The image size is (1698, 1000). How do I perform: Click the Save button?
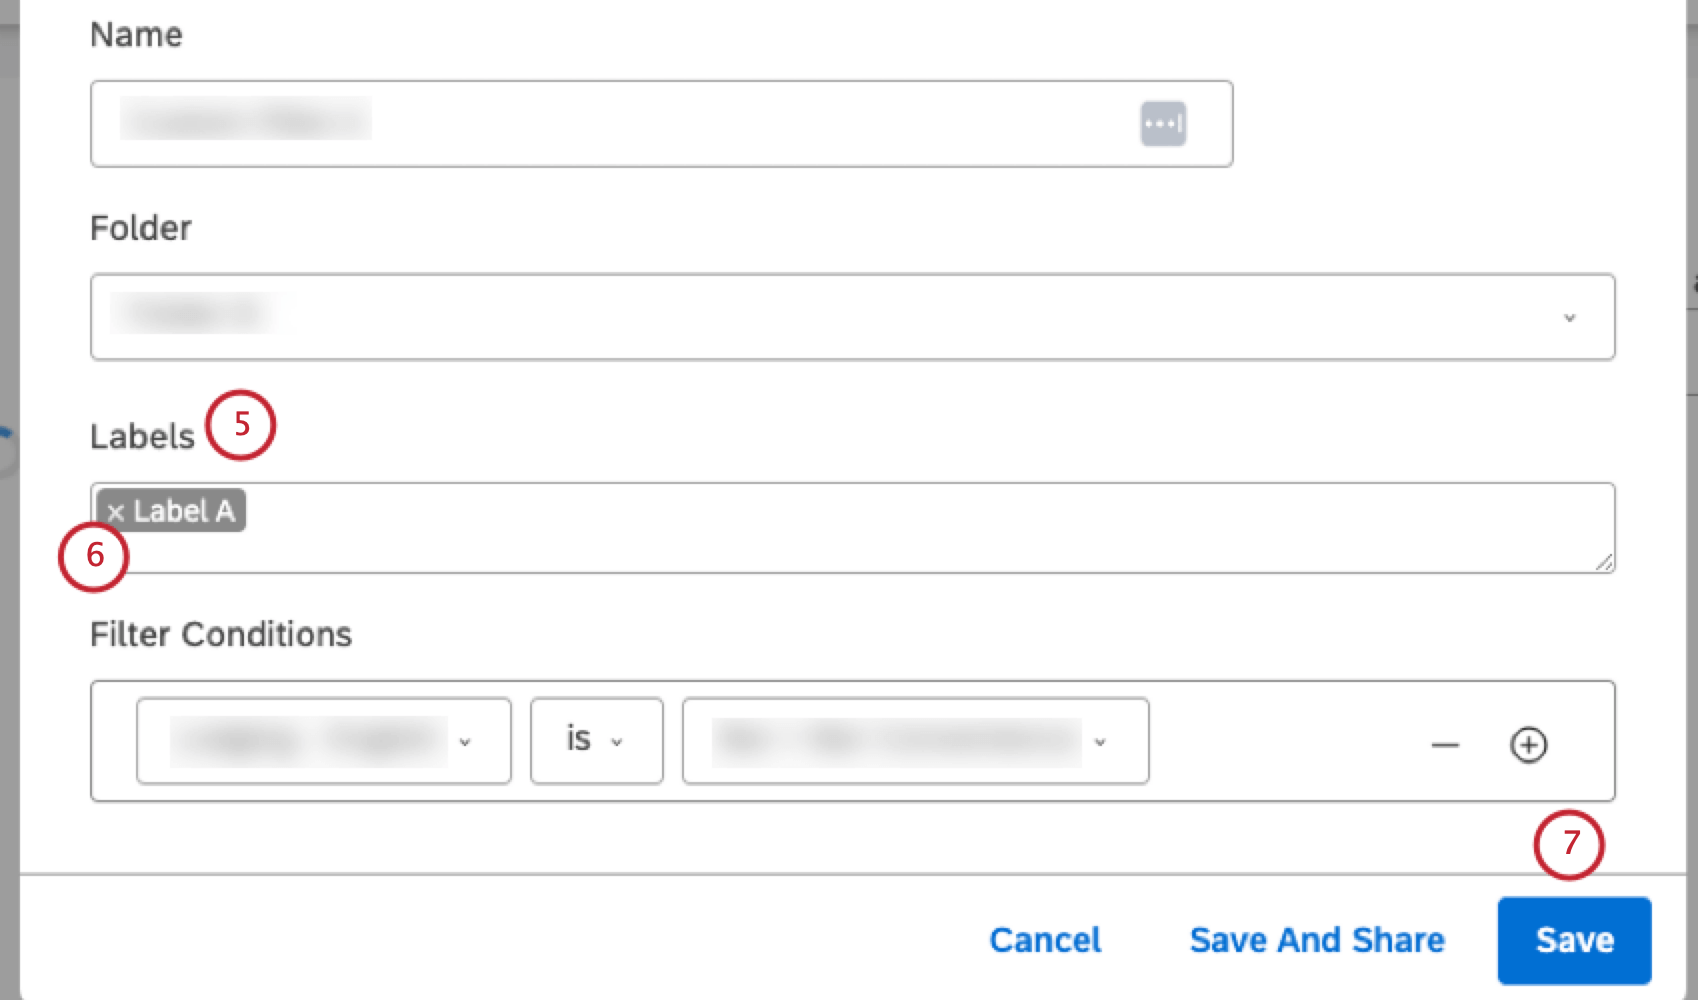(x=1572, y=939)
